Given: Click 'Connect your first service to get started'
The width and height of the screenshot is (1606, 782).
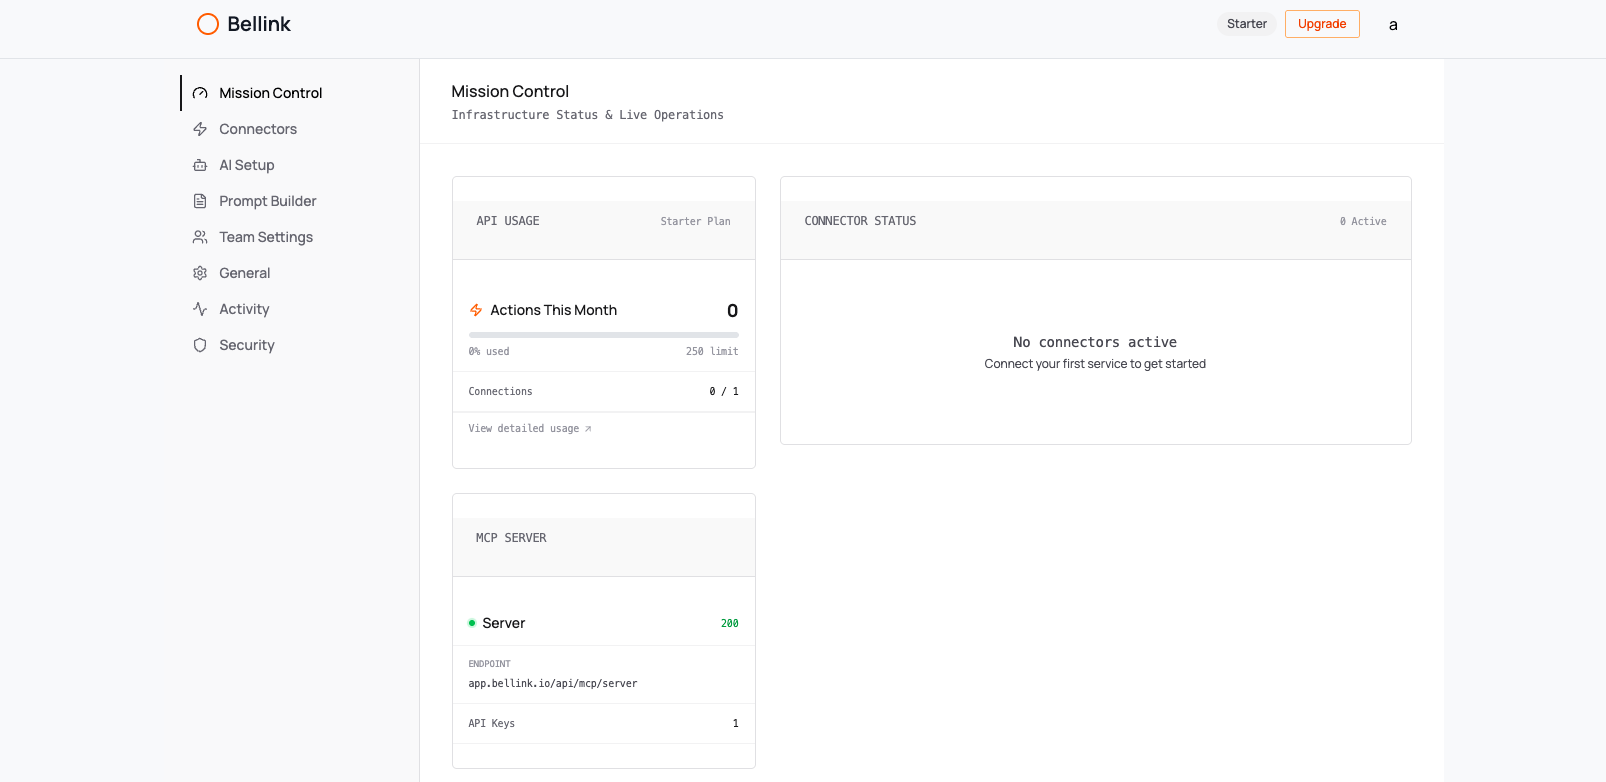Looking at the screenshot, I should pyautogui.click(x=1095, y=364).
